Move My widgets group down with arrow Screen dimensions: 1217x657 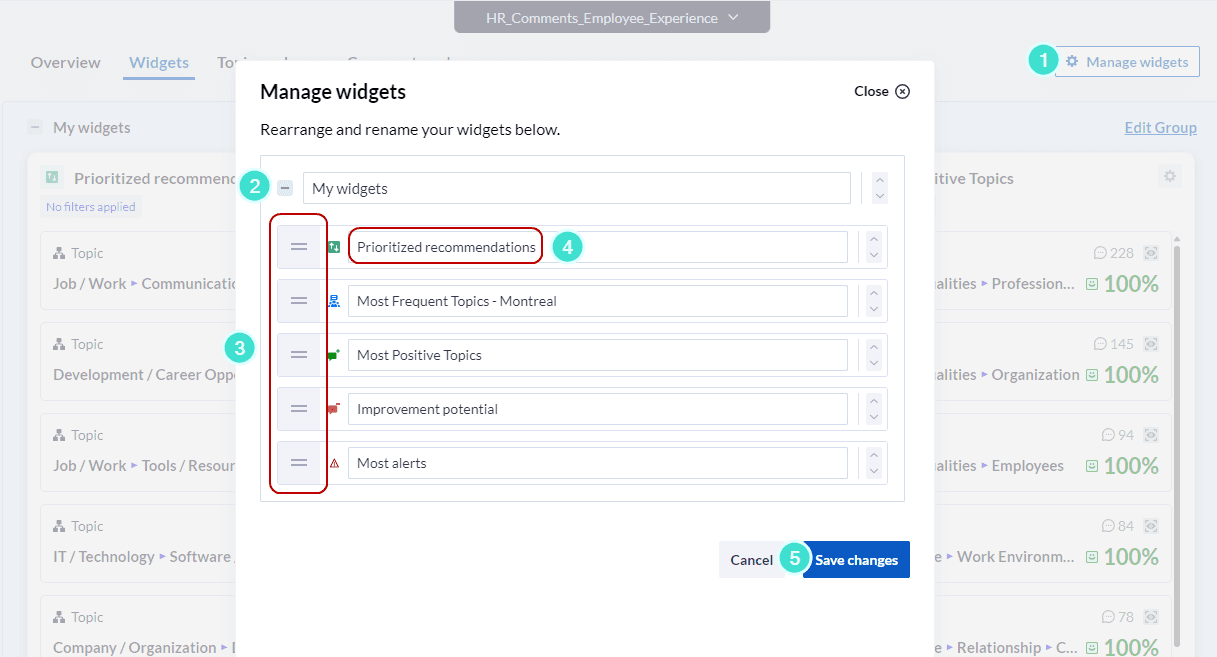879,196
